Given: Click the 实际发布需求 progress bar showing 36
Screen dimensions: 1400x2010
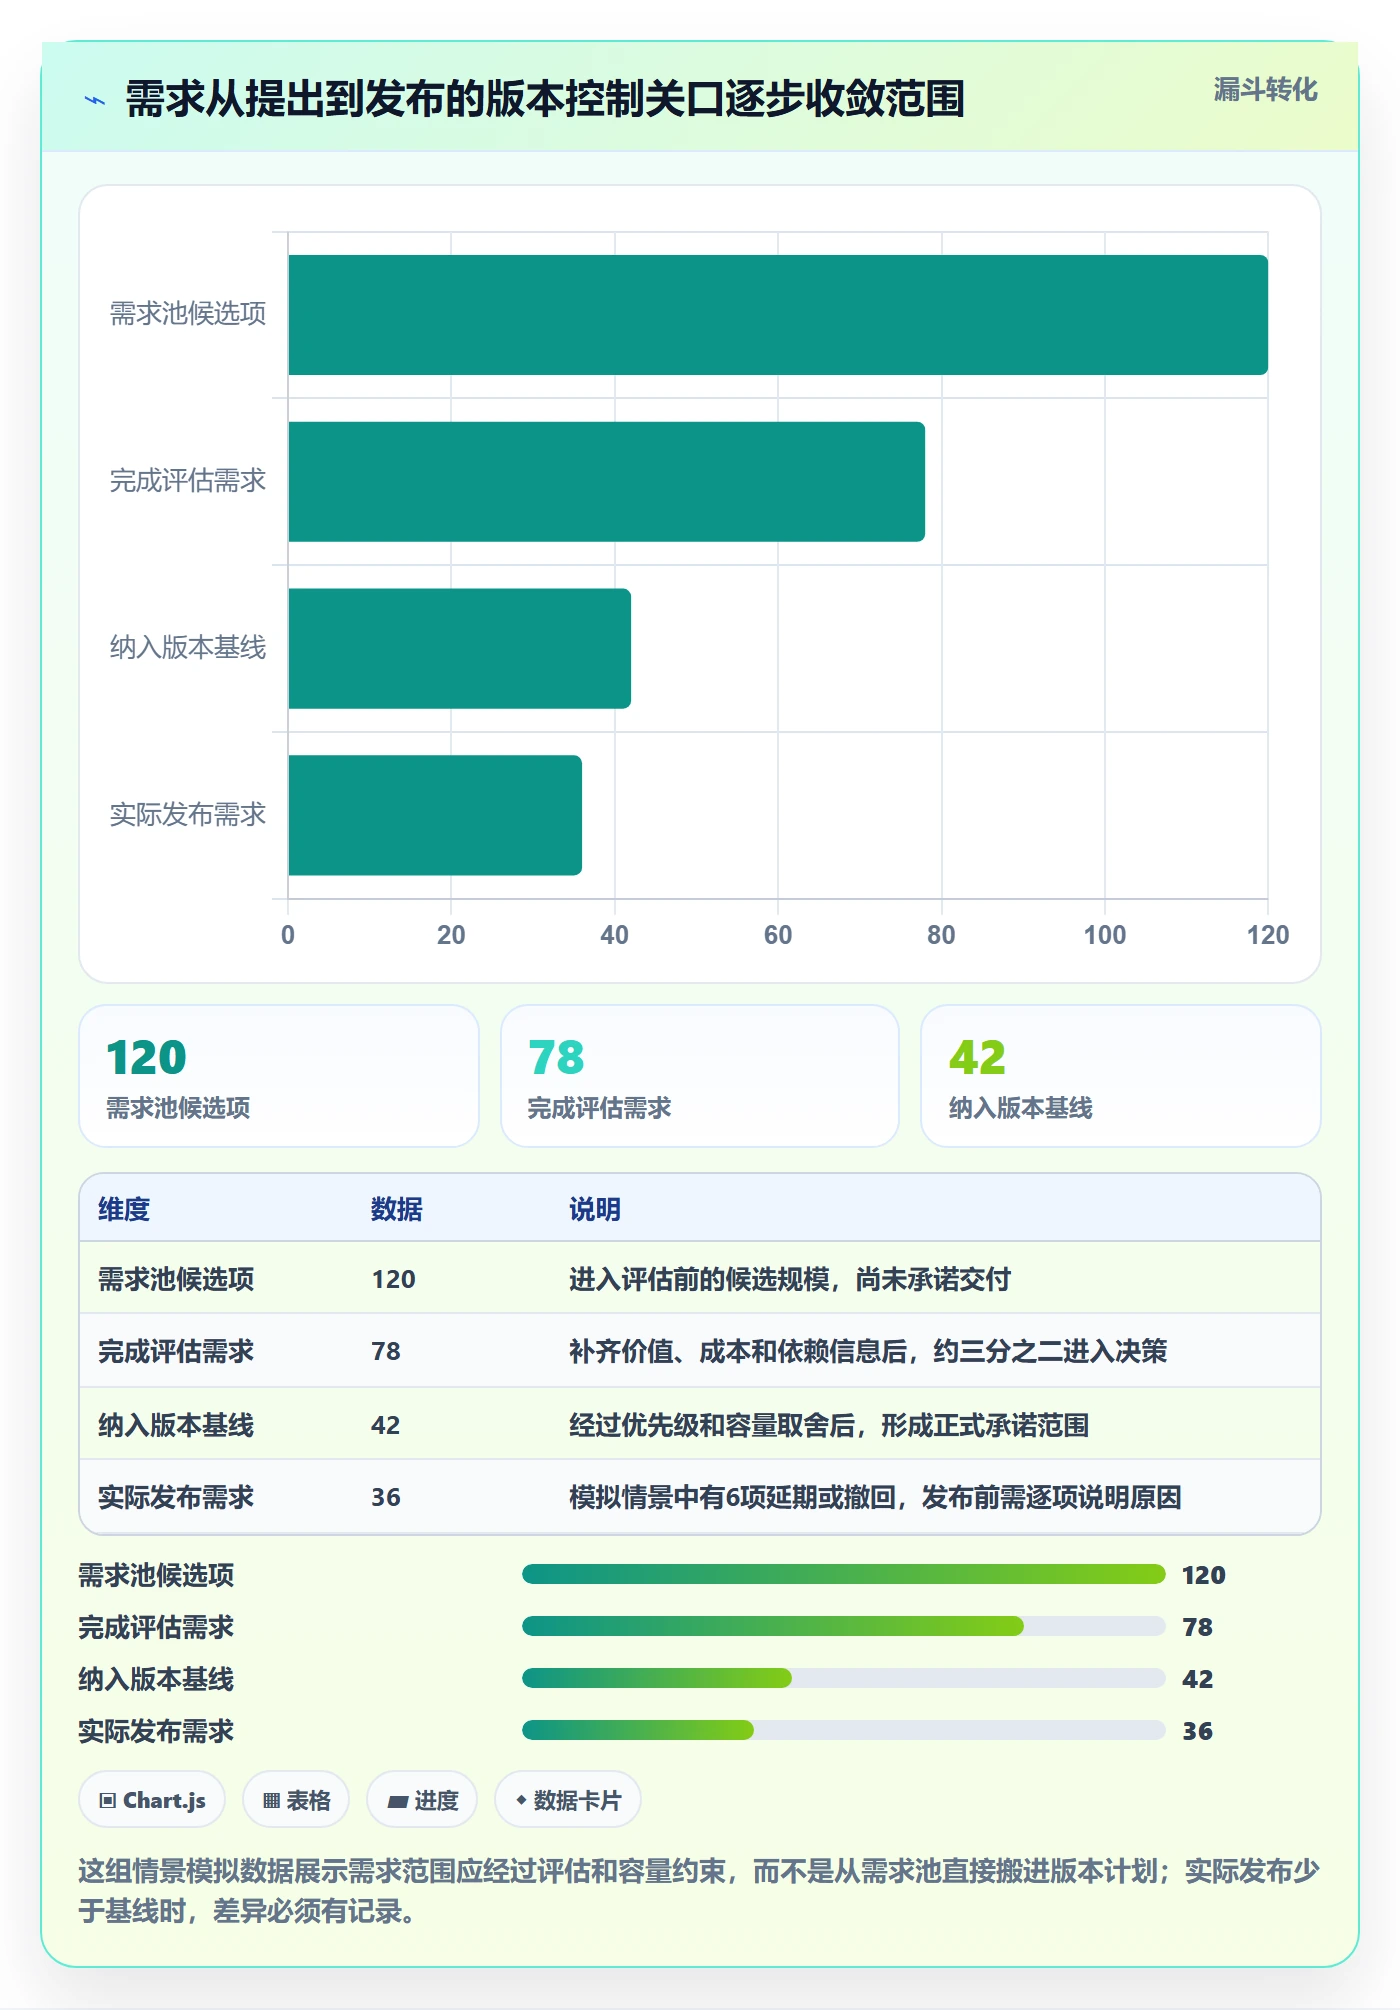Looking at the screenshot, I should [x=843, y=1730].
